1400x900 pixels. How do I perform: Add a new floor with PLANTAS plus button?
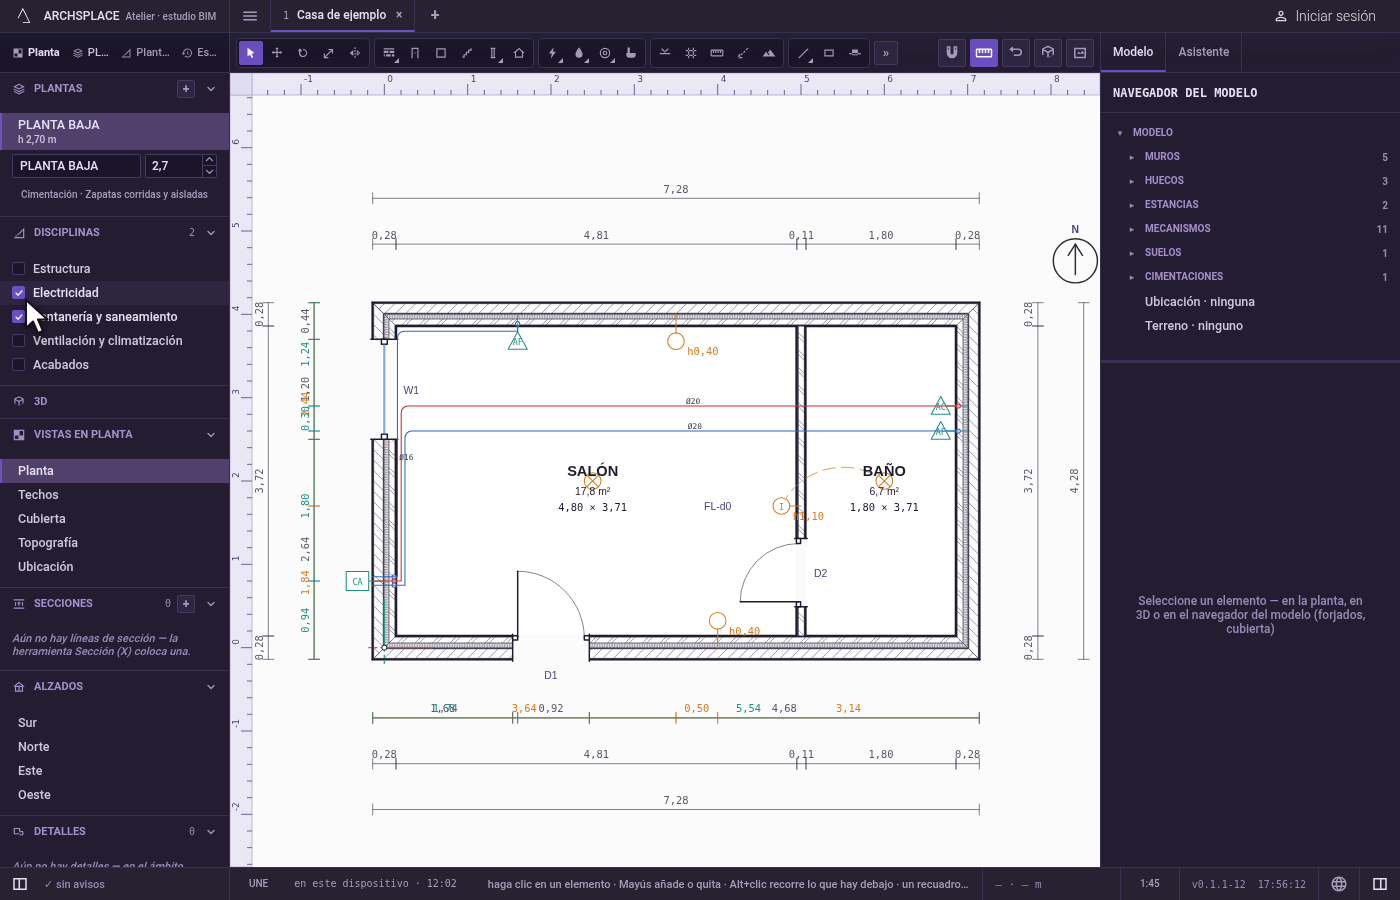(x=186, y=89)
